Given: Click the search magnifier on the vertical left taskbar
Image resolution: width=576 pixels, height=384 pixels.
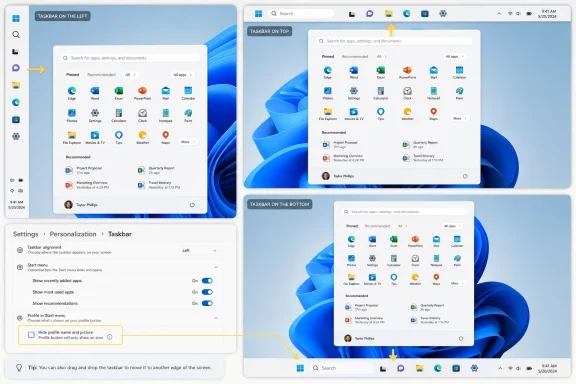Looking at the screenshot, I should 16,35.
